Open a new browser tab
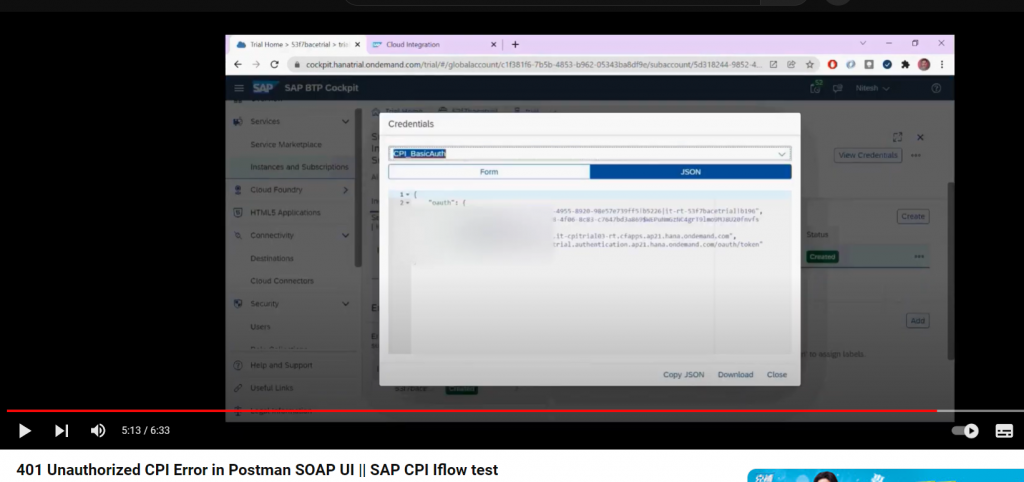This screenshot has width=1024, height=482. 515,44
